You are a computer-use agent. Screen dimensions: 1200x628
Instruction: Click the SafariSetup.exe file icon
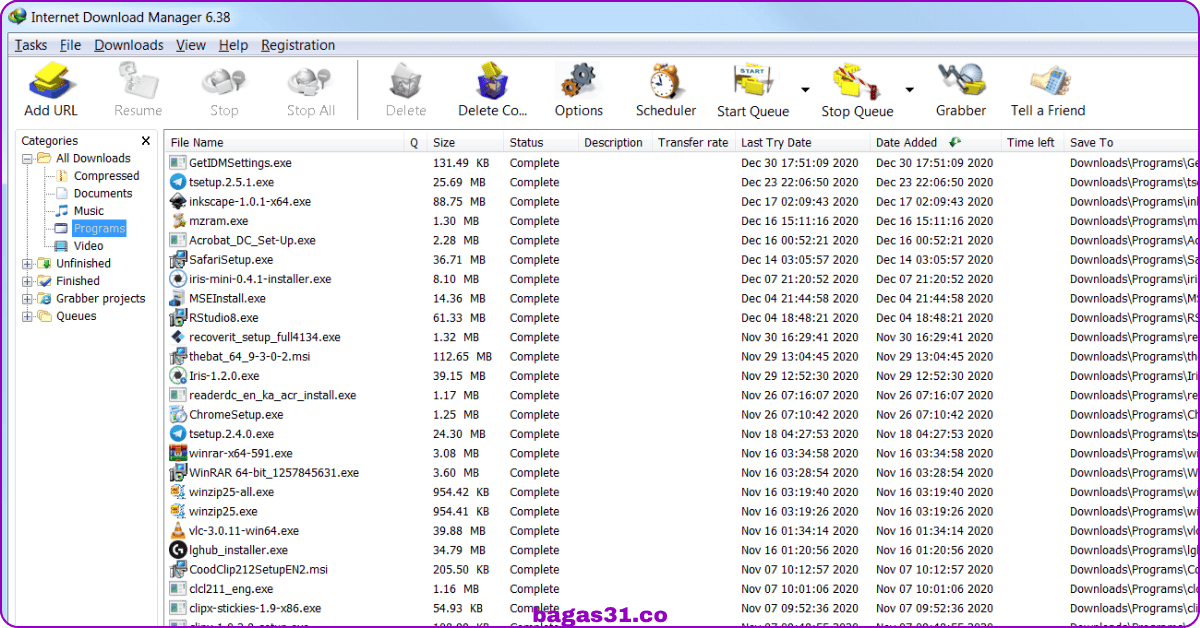(x=178, y=260)
